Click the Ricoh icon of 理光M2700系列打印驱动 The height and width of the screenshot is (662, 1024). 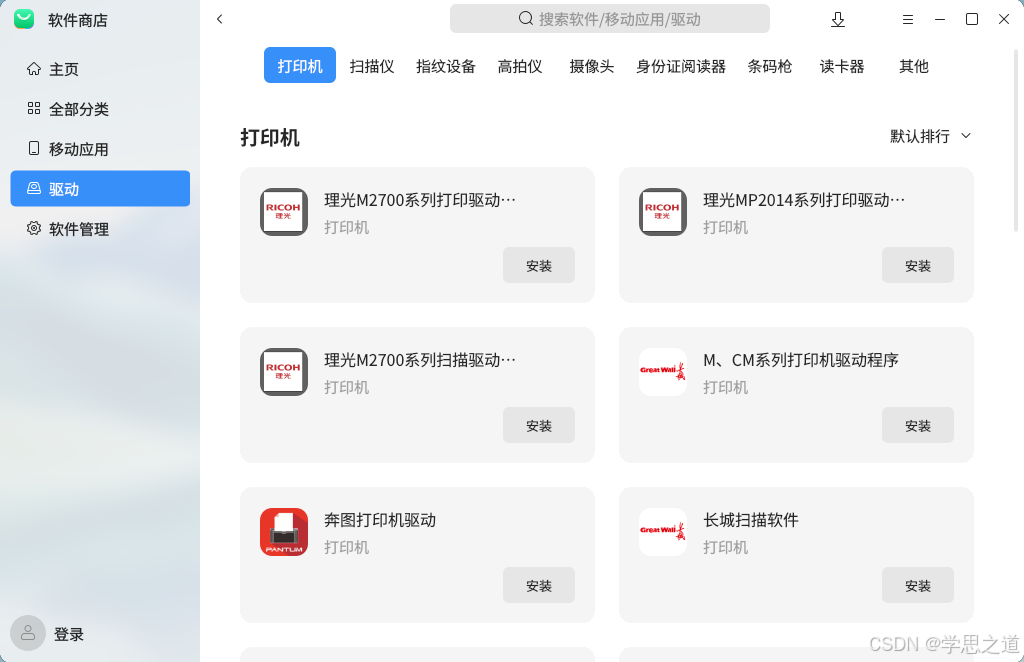pyautogui.click(x=284, y=212)
